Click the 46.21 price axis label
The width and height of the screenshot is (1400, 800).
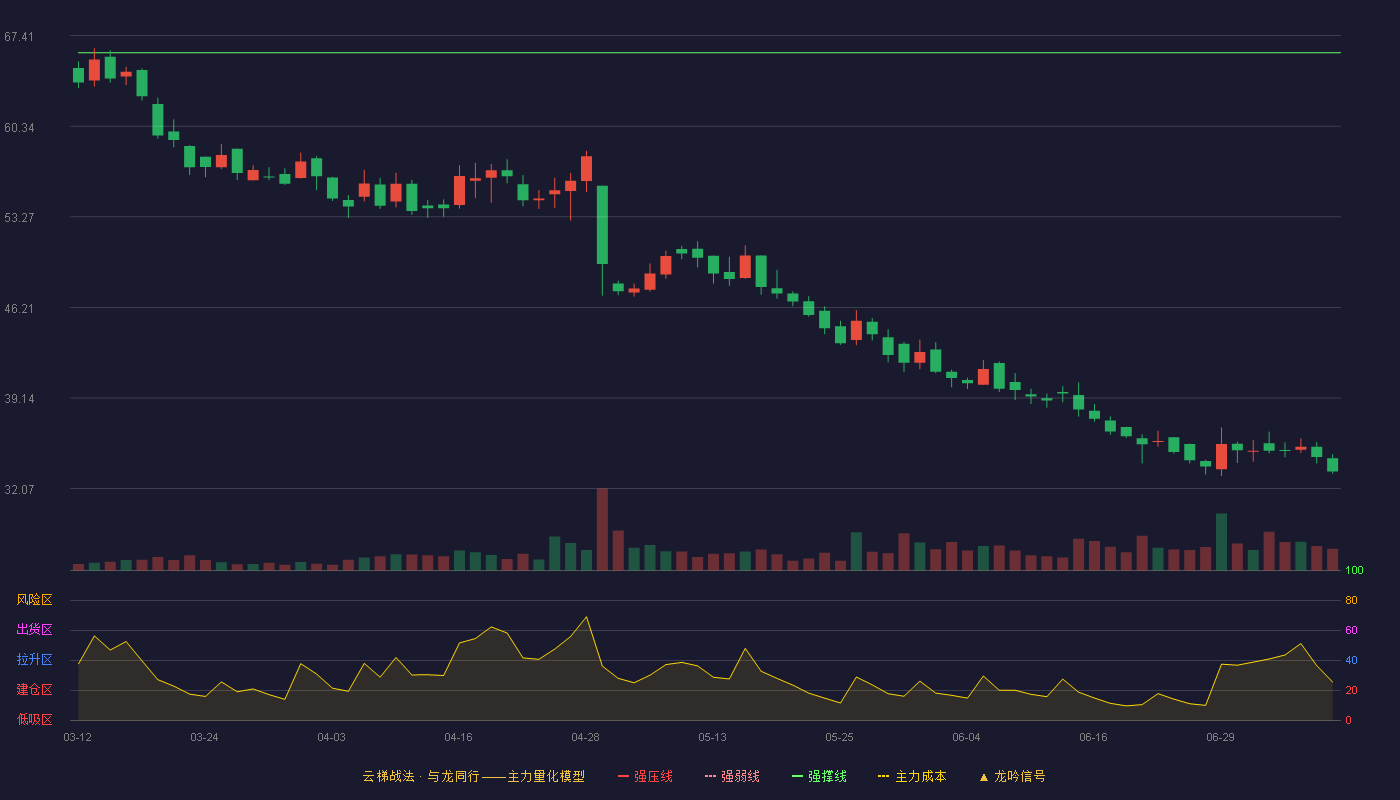pos(19,309)
